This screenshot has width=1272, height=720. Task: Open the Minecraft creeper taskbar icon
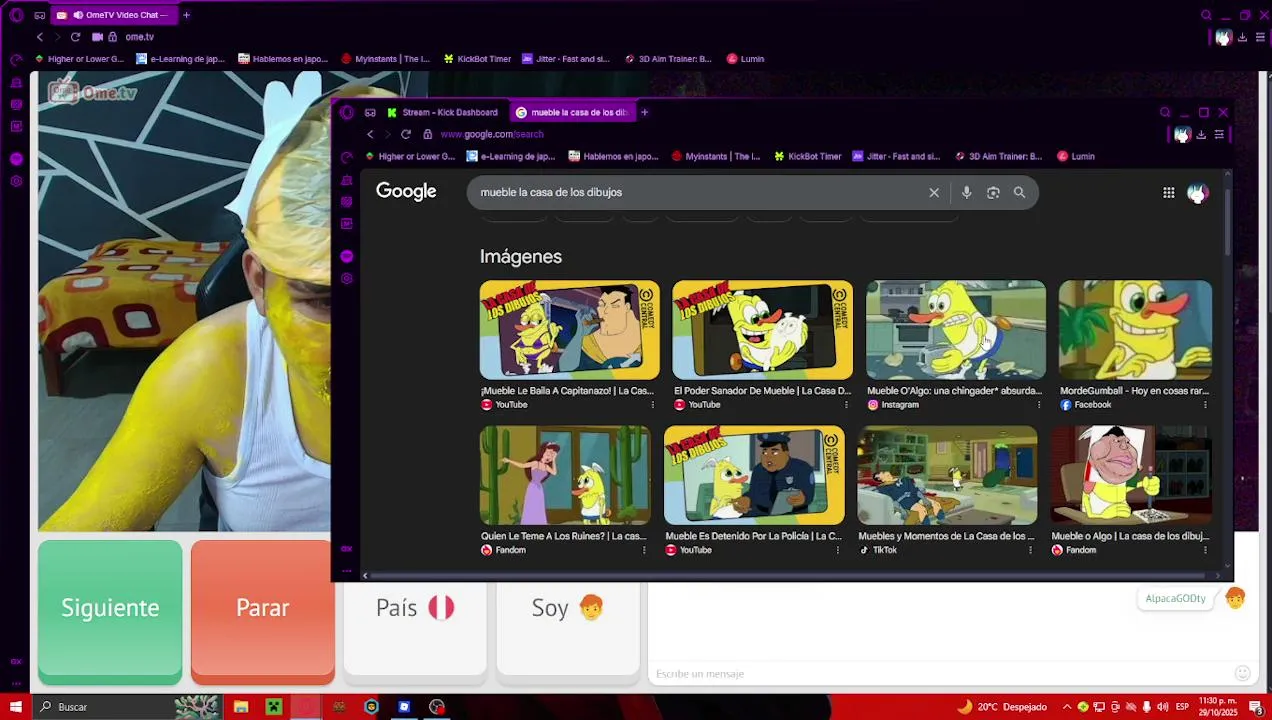tap(273, 707)
